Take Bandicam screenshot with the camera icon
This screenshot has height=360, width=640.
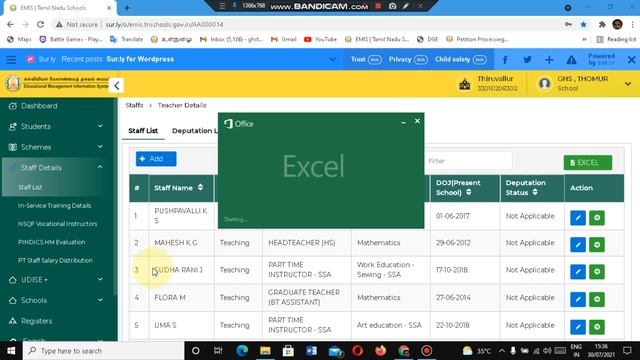click(x=392, y=6)
